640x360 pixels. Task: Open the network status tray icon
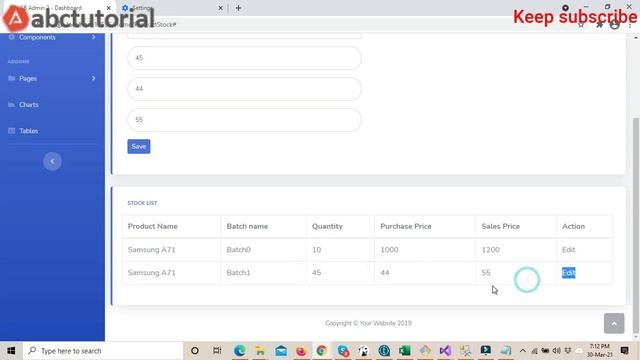[534, 351]
